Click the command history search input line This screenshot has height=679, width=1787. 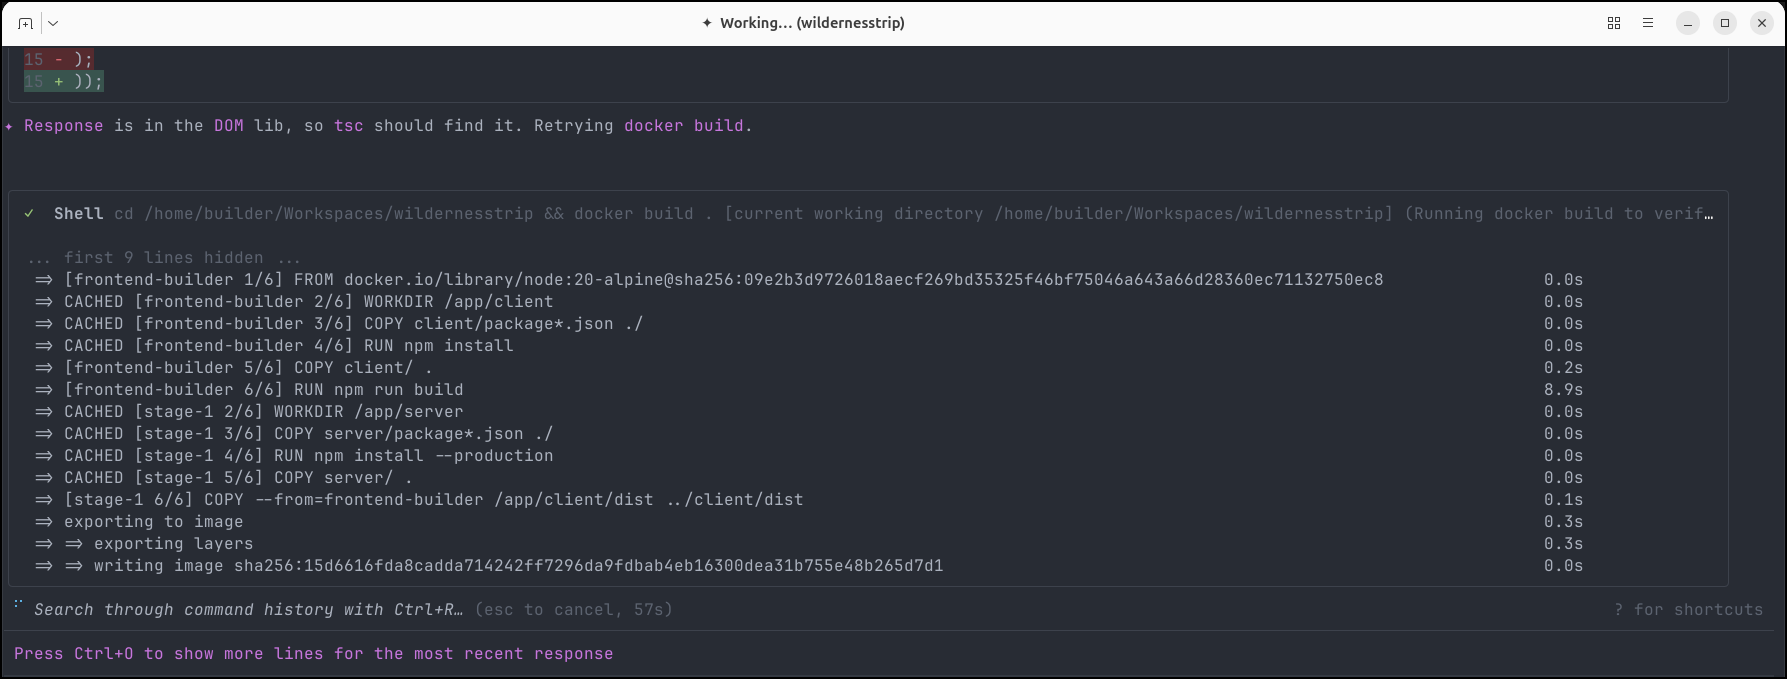click(x=248, y=610)
